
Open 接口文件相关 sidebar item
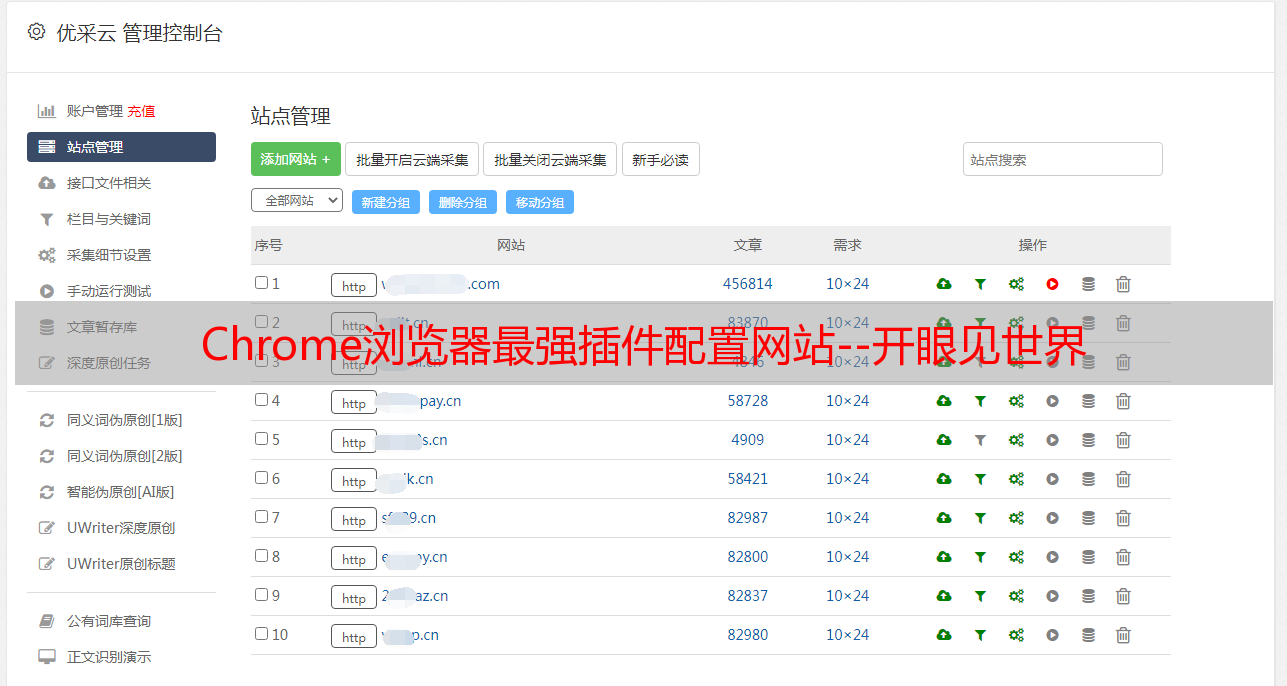pos(109,183)
